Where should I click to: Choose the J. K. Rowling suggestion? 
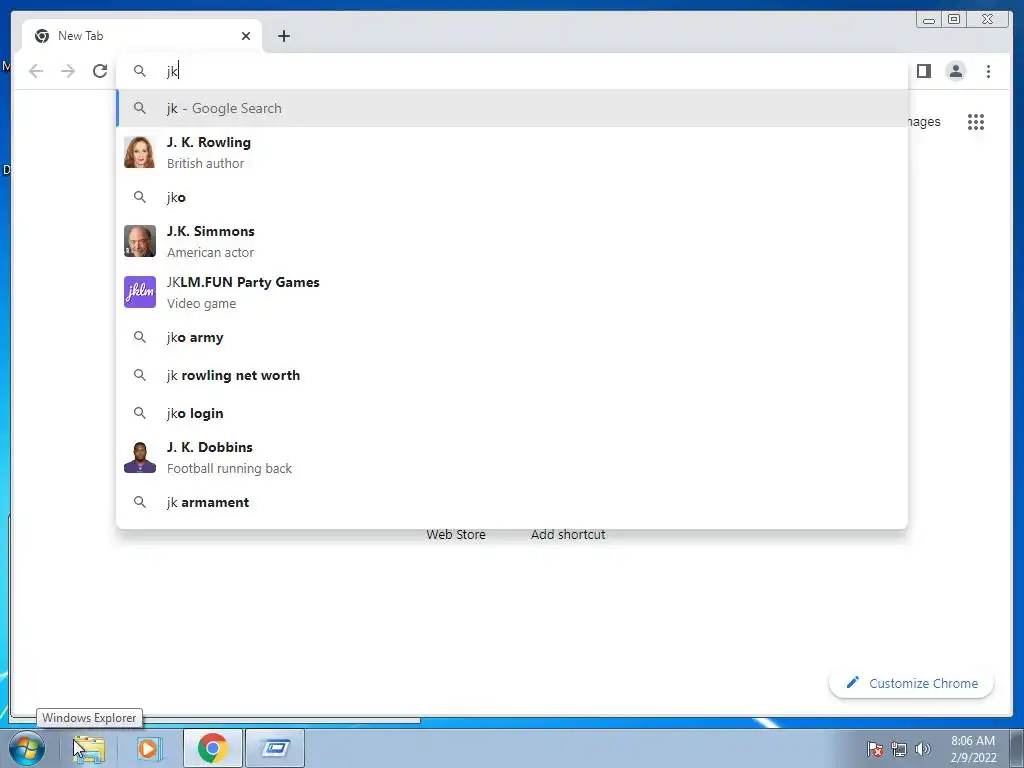(512, 152)
